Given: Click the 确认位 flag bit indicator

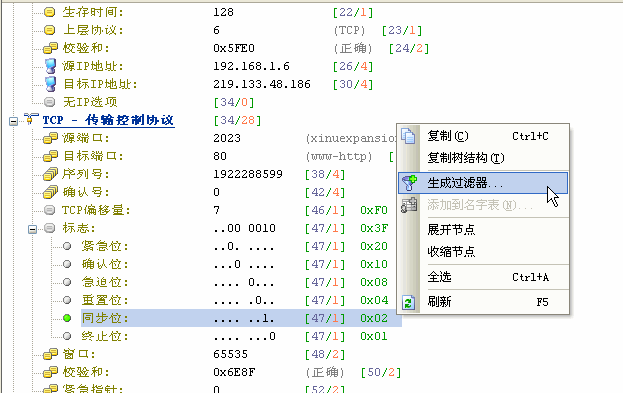Looking at the screenshot, I should pos(67,264).
